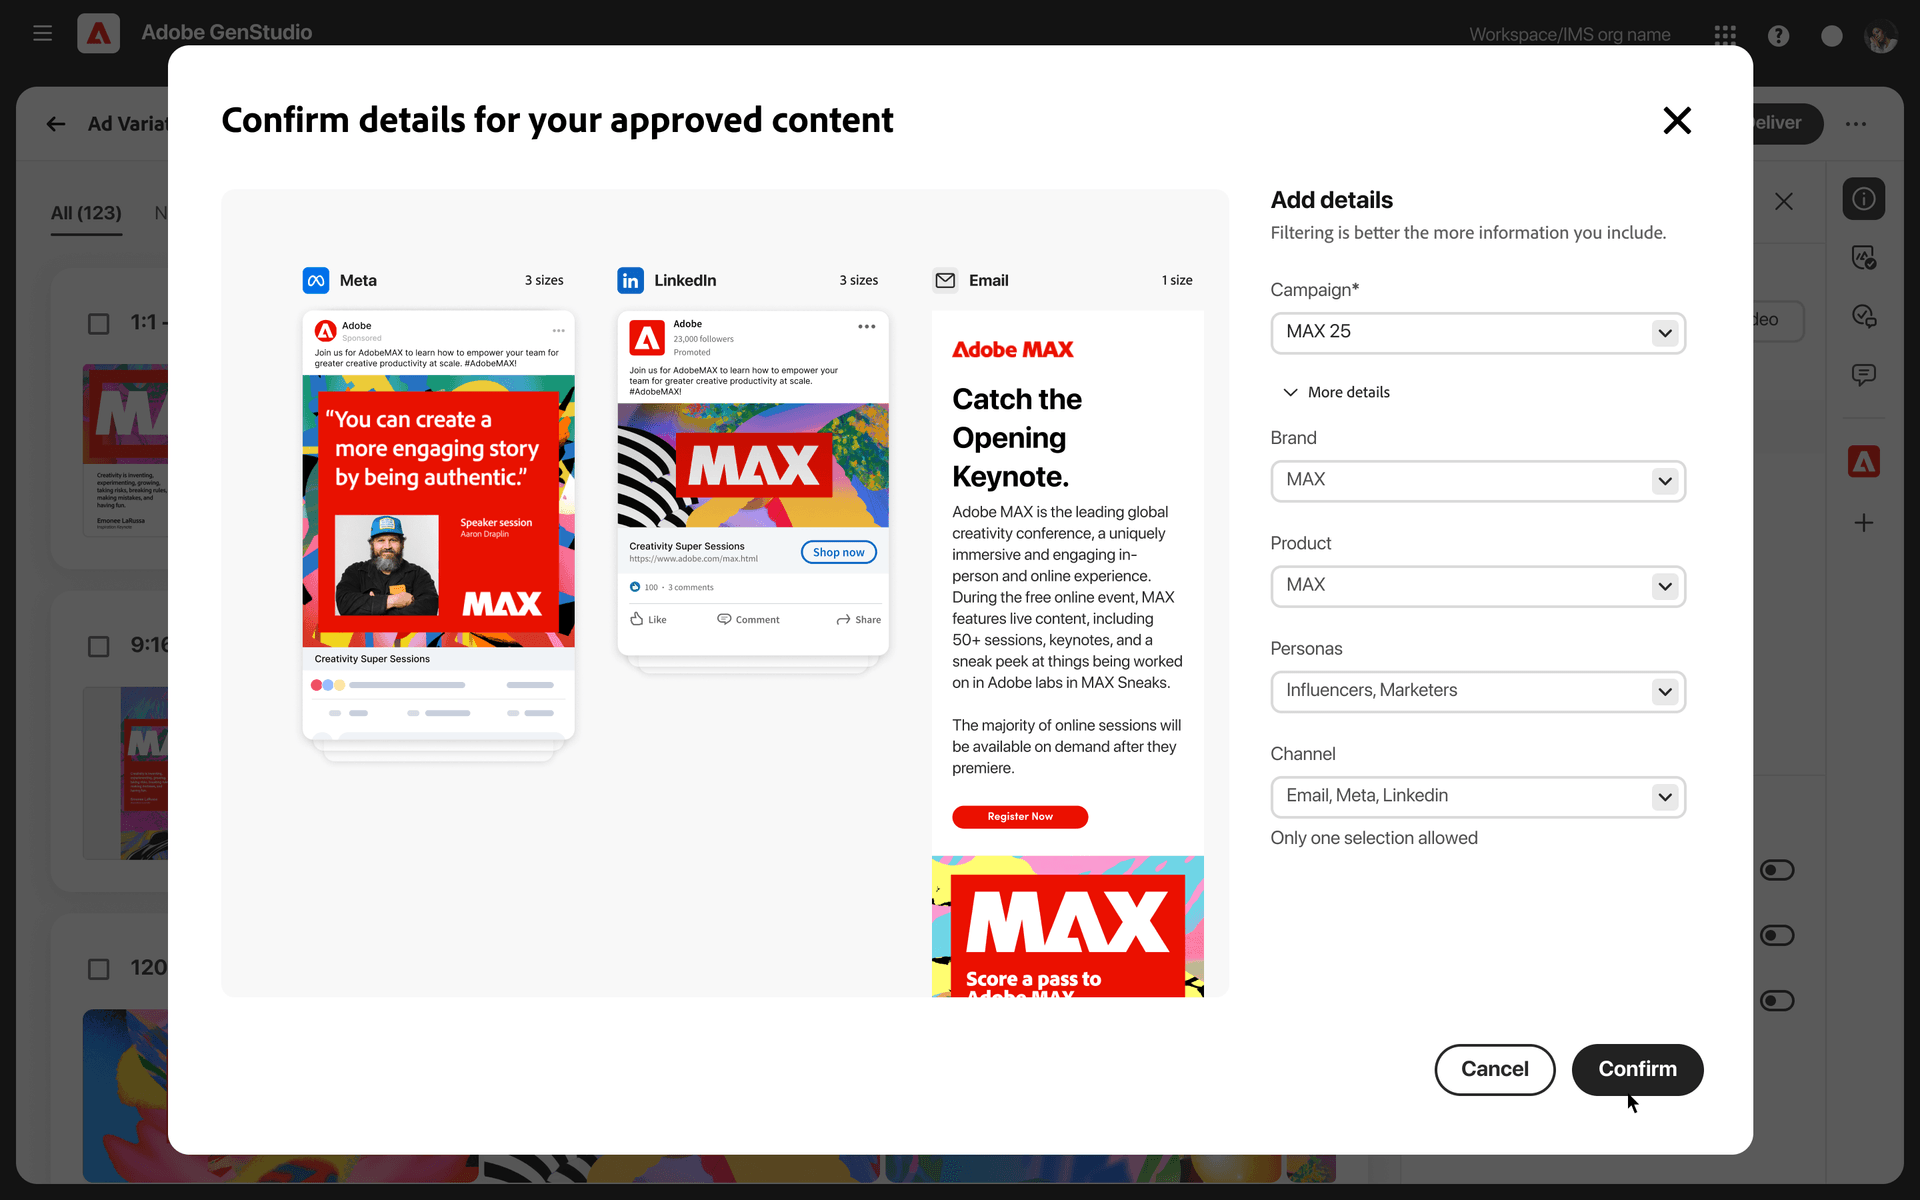The height and width of the screenshot is (1200, 1920).
Task: Open the approval checkmark icon in right sidebar
Action: [1864, 316]
